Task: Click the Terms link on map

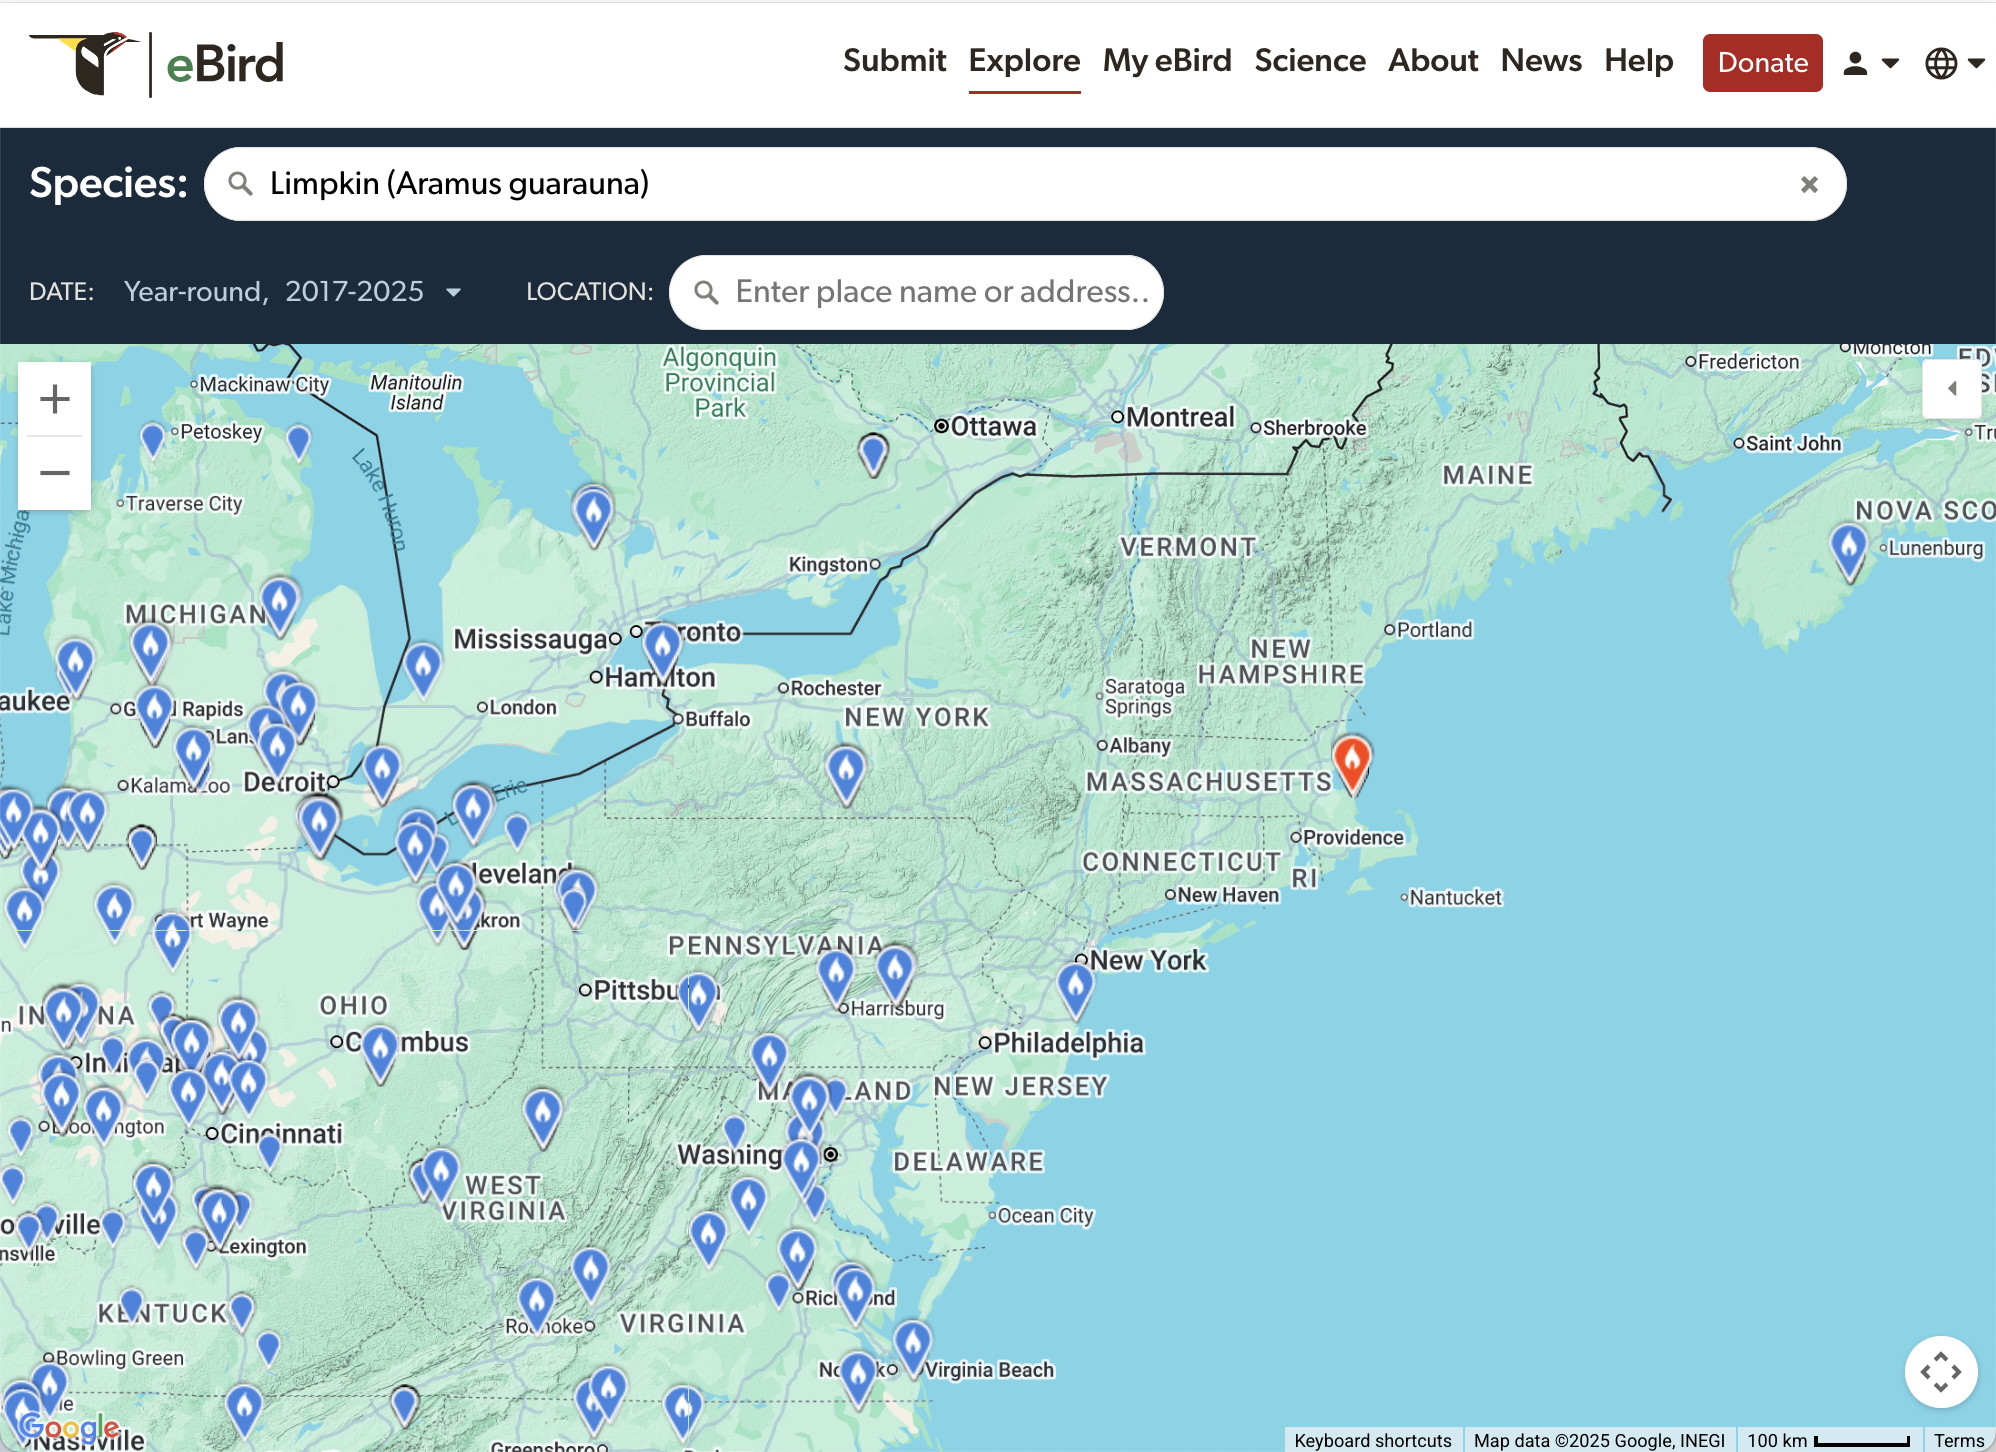Action: click(x=1958, y=1440)
